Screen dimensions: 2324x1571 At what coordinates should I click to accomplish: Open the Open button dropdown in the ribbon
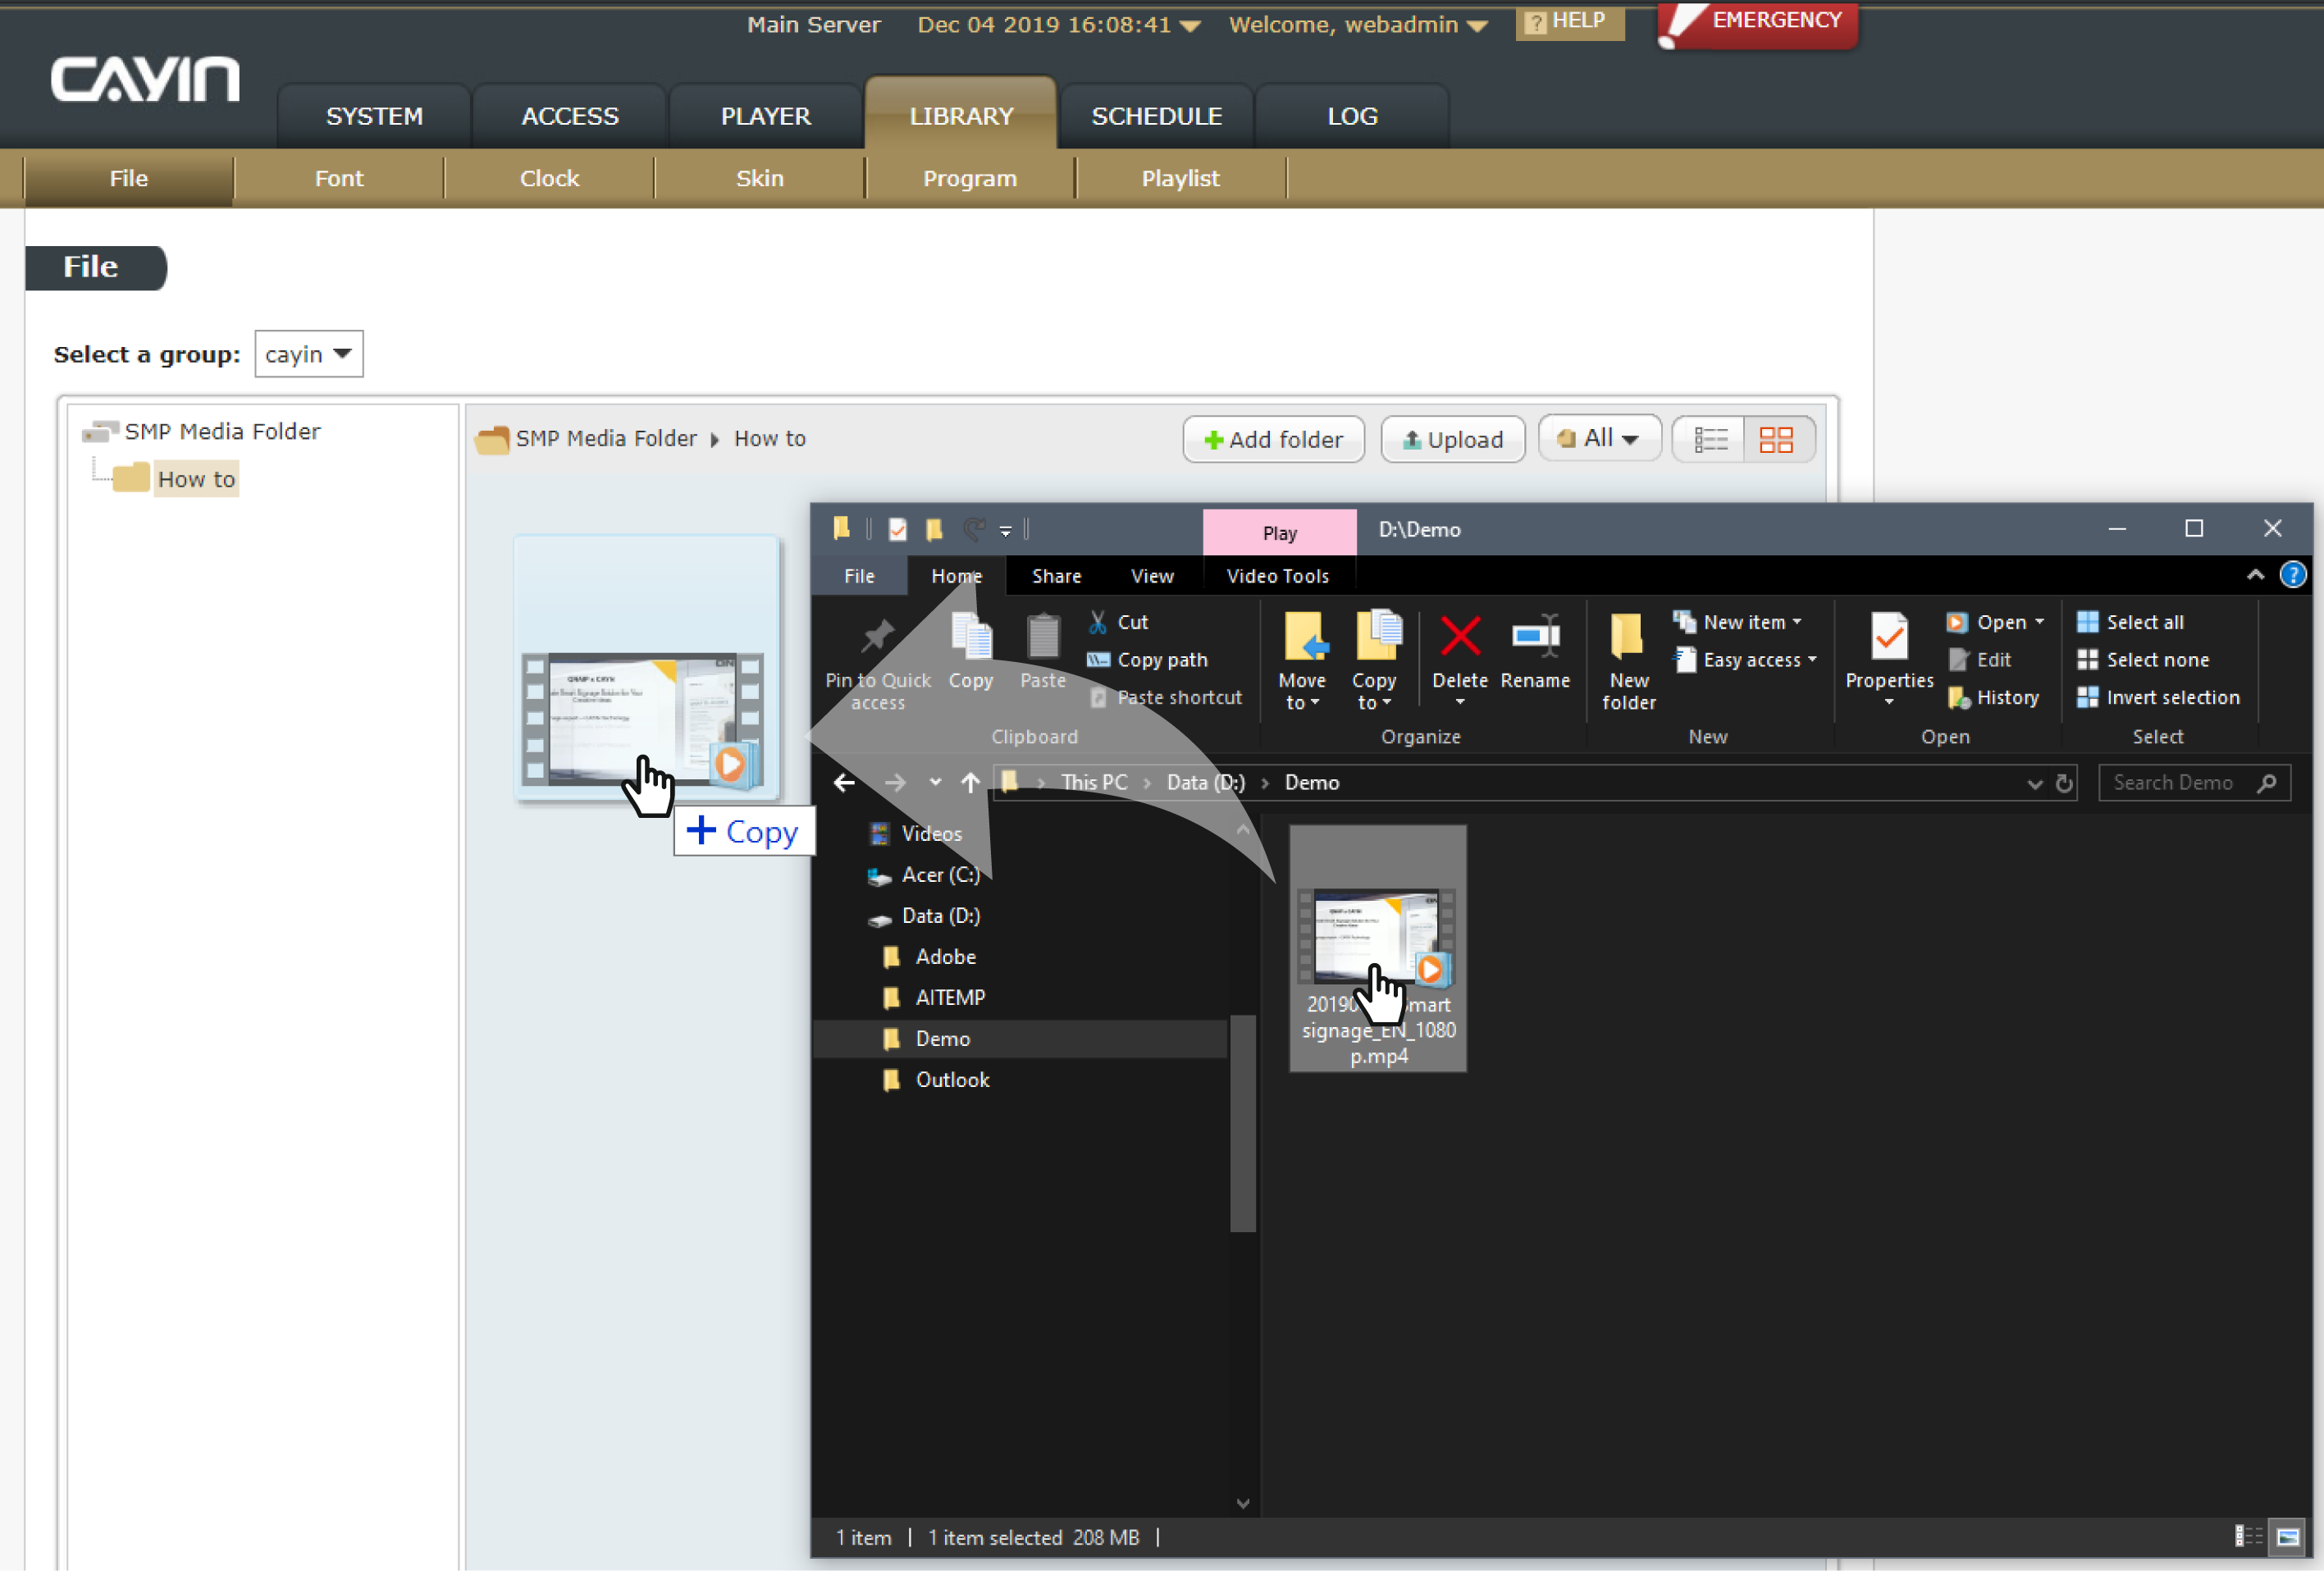tap(2039, 622)
